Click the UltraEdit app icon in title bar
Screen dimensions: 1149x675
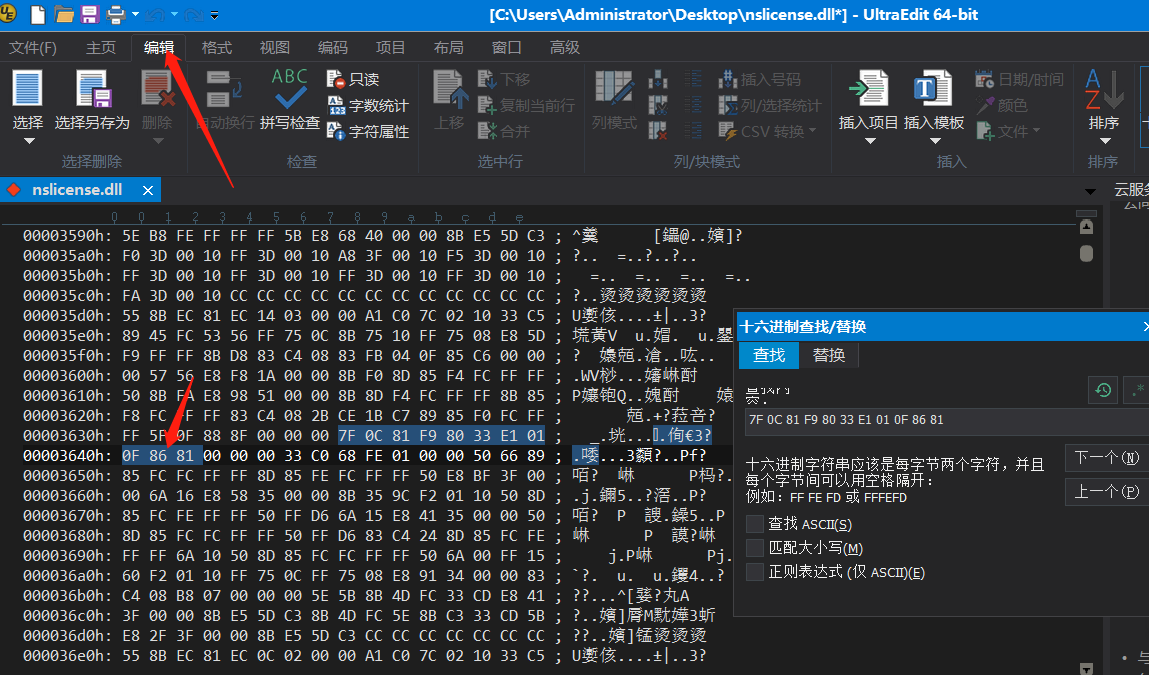(x=9, y=14)
